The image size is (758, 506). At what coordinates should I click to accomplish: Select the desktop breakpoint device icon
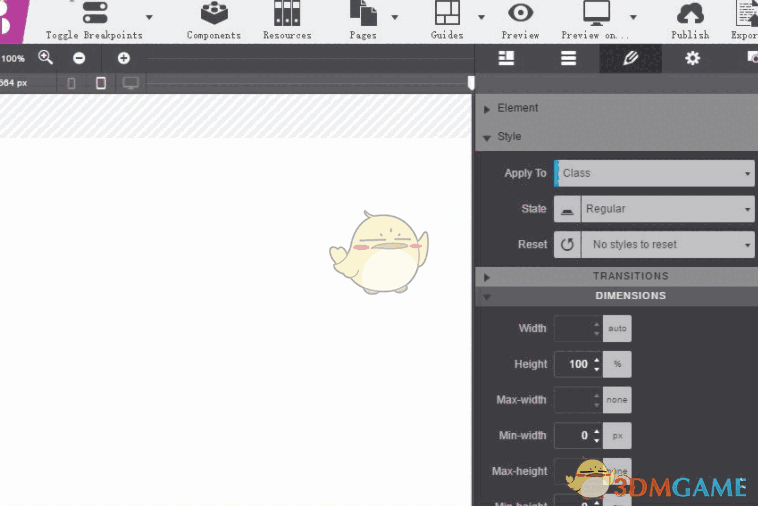131,83
